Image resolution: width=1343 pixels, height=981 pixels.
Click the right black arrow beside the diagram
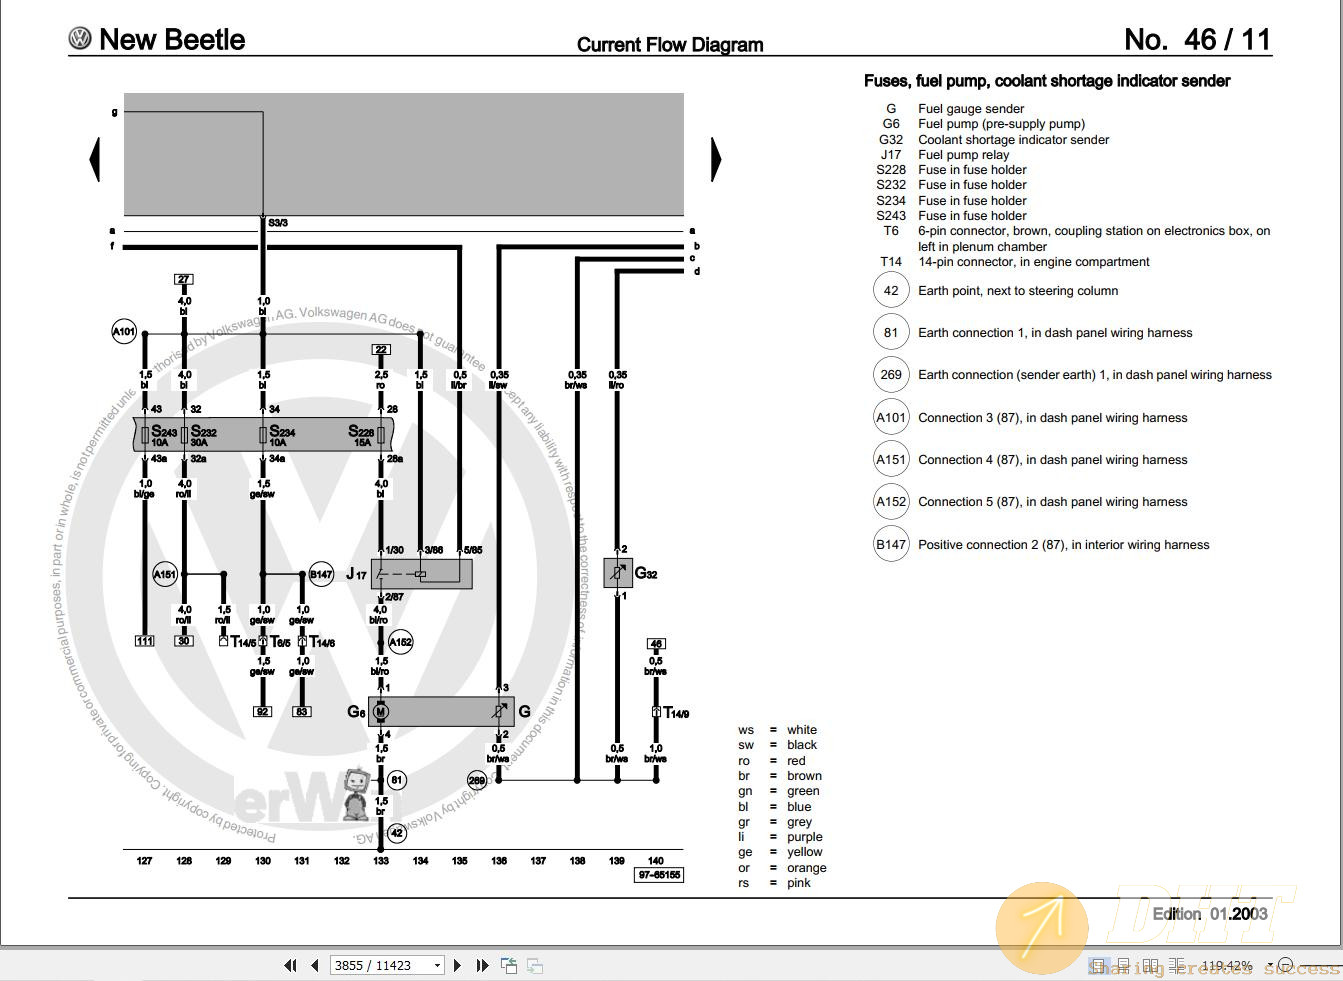(716, 159)
